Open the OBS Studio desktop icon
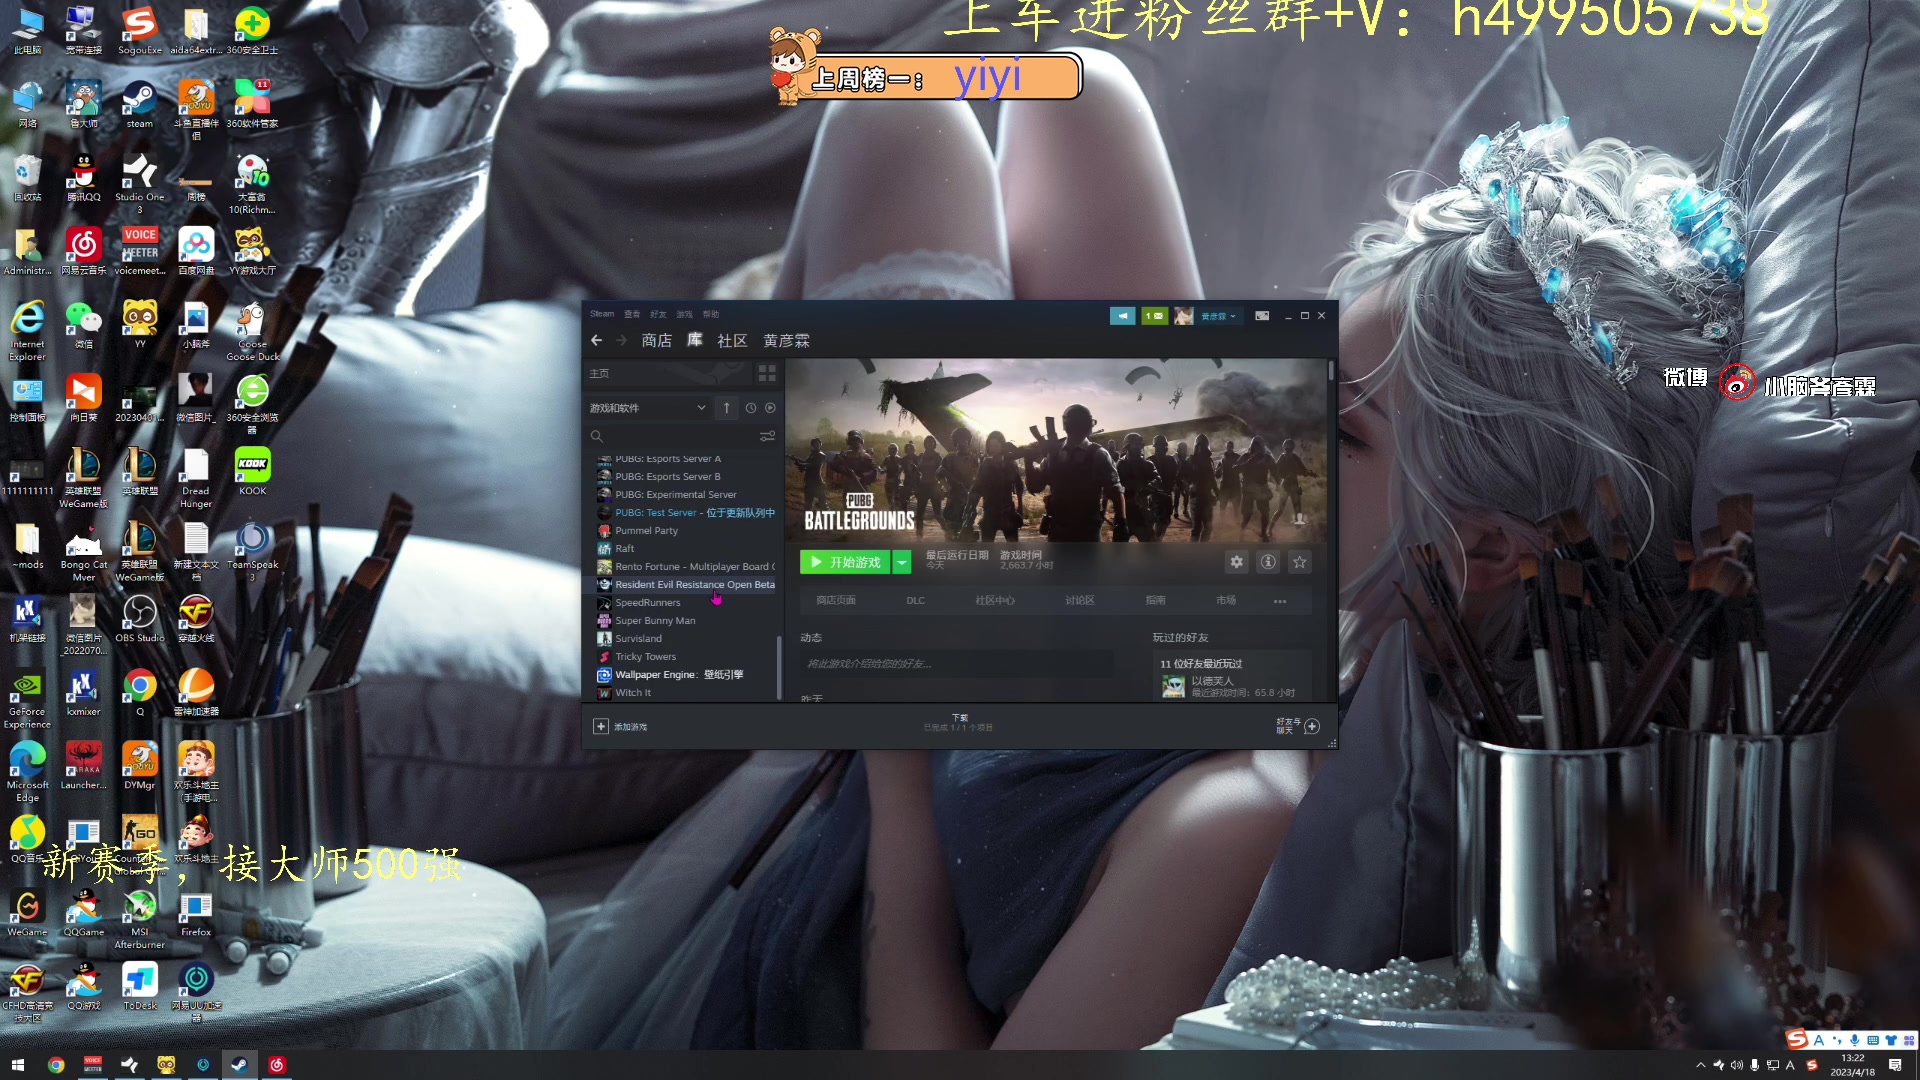Screen dimensions: 1920x1080 click(139, 618)
